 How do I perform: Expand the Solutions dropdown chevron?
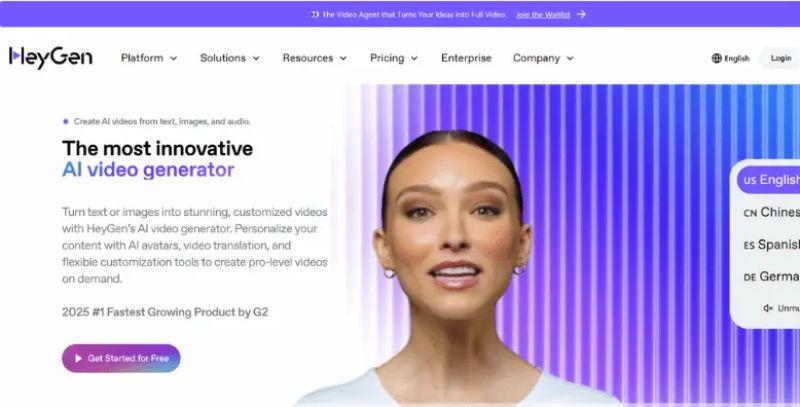(256, 59)
